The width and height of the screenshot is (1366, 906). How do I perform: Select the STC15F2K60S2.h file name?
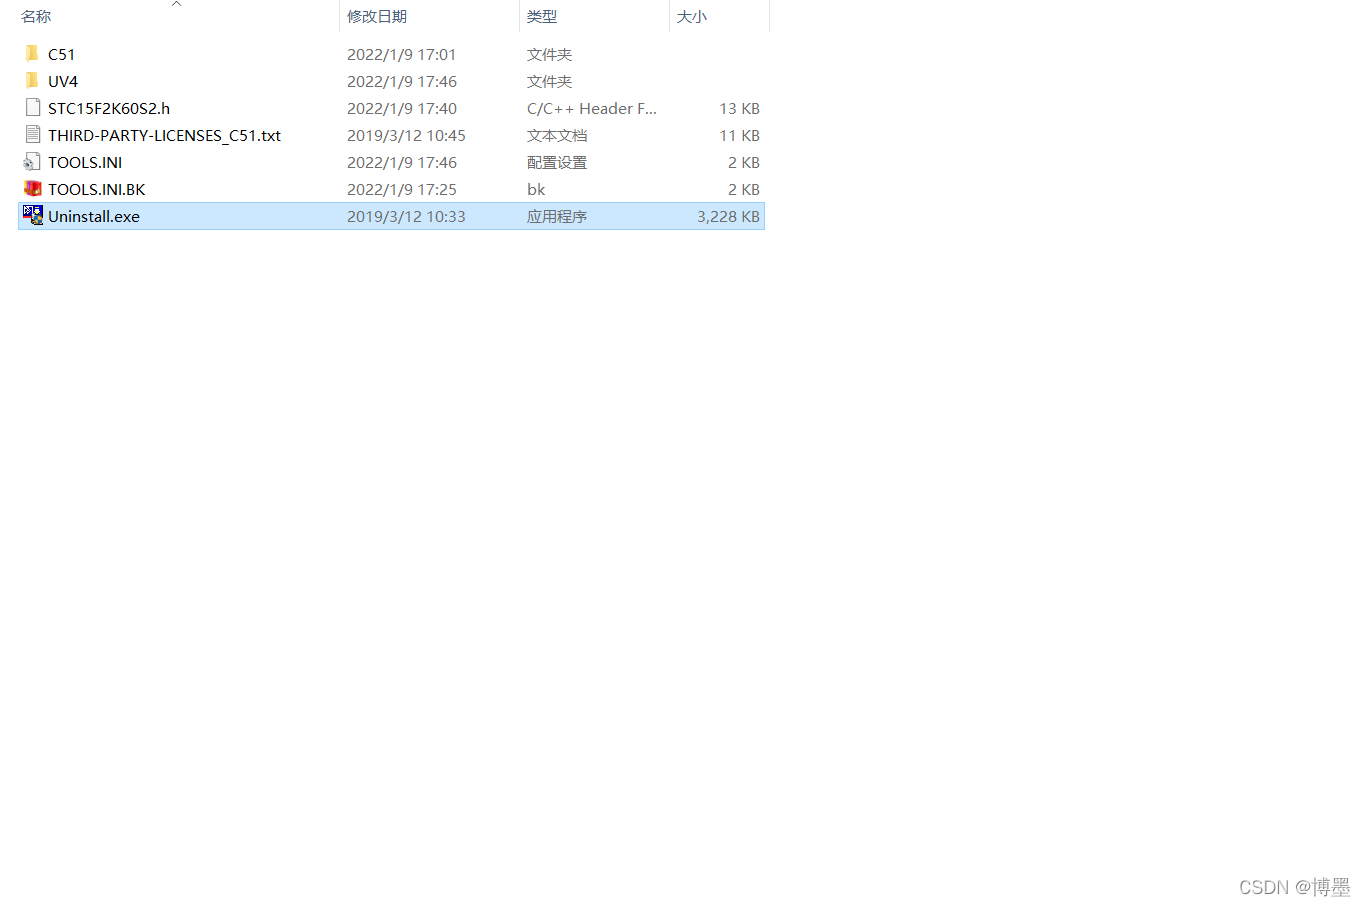point(109,108)
